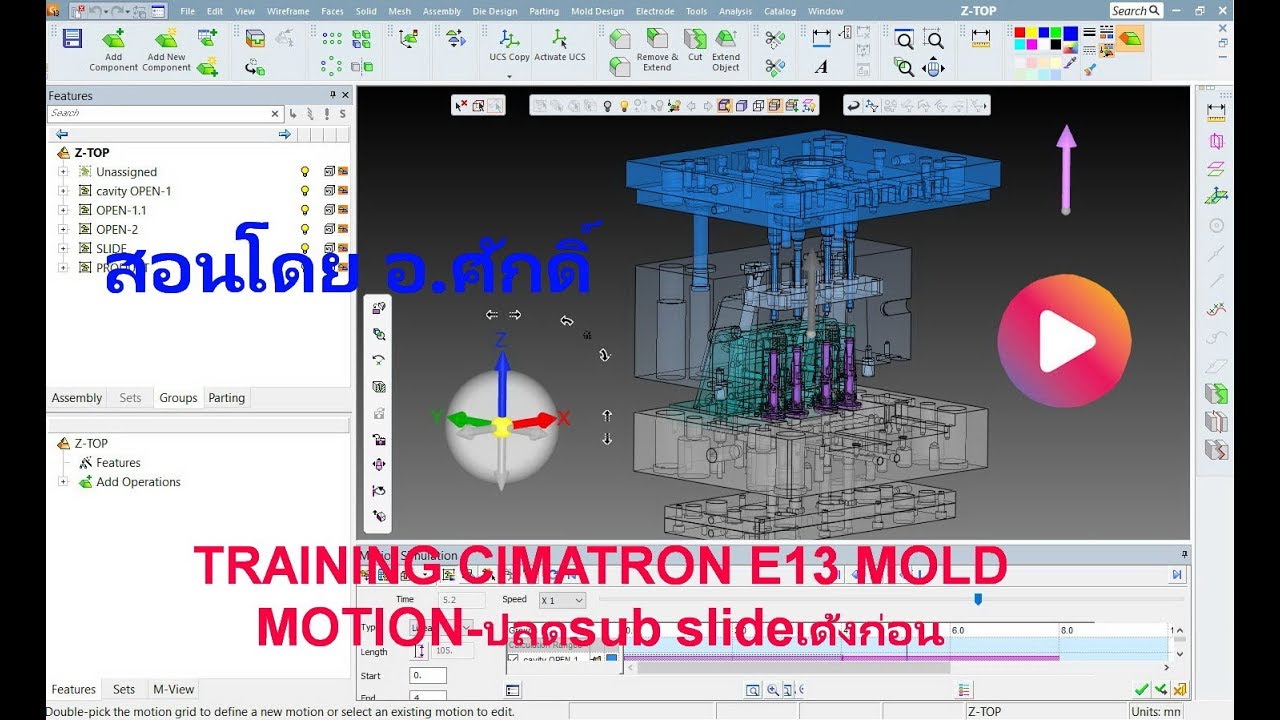Image resolution: width=1280 pixels, height=720 pixels.
Task: Open the Mold Design menu
Action: 597,11
